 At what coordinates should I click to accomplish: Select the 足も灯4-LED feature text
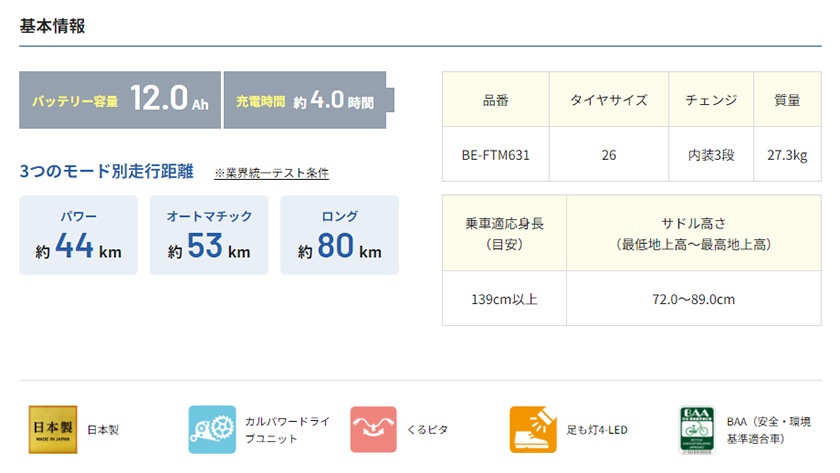(597, 430)
